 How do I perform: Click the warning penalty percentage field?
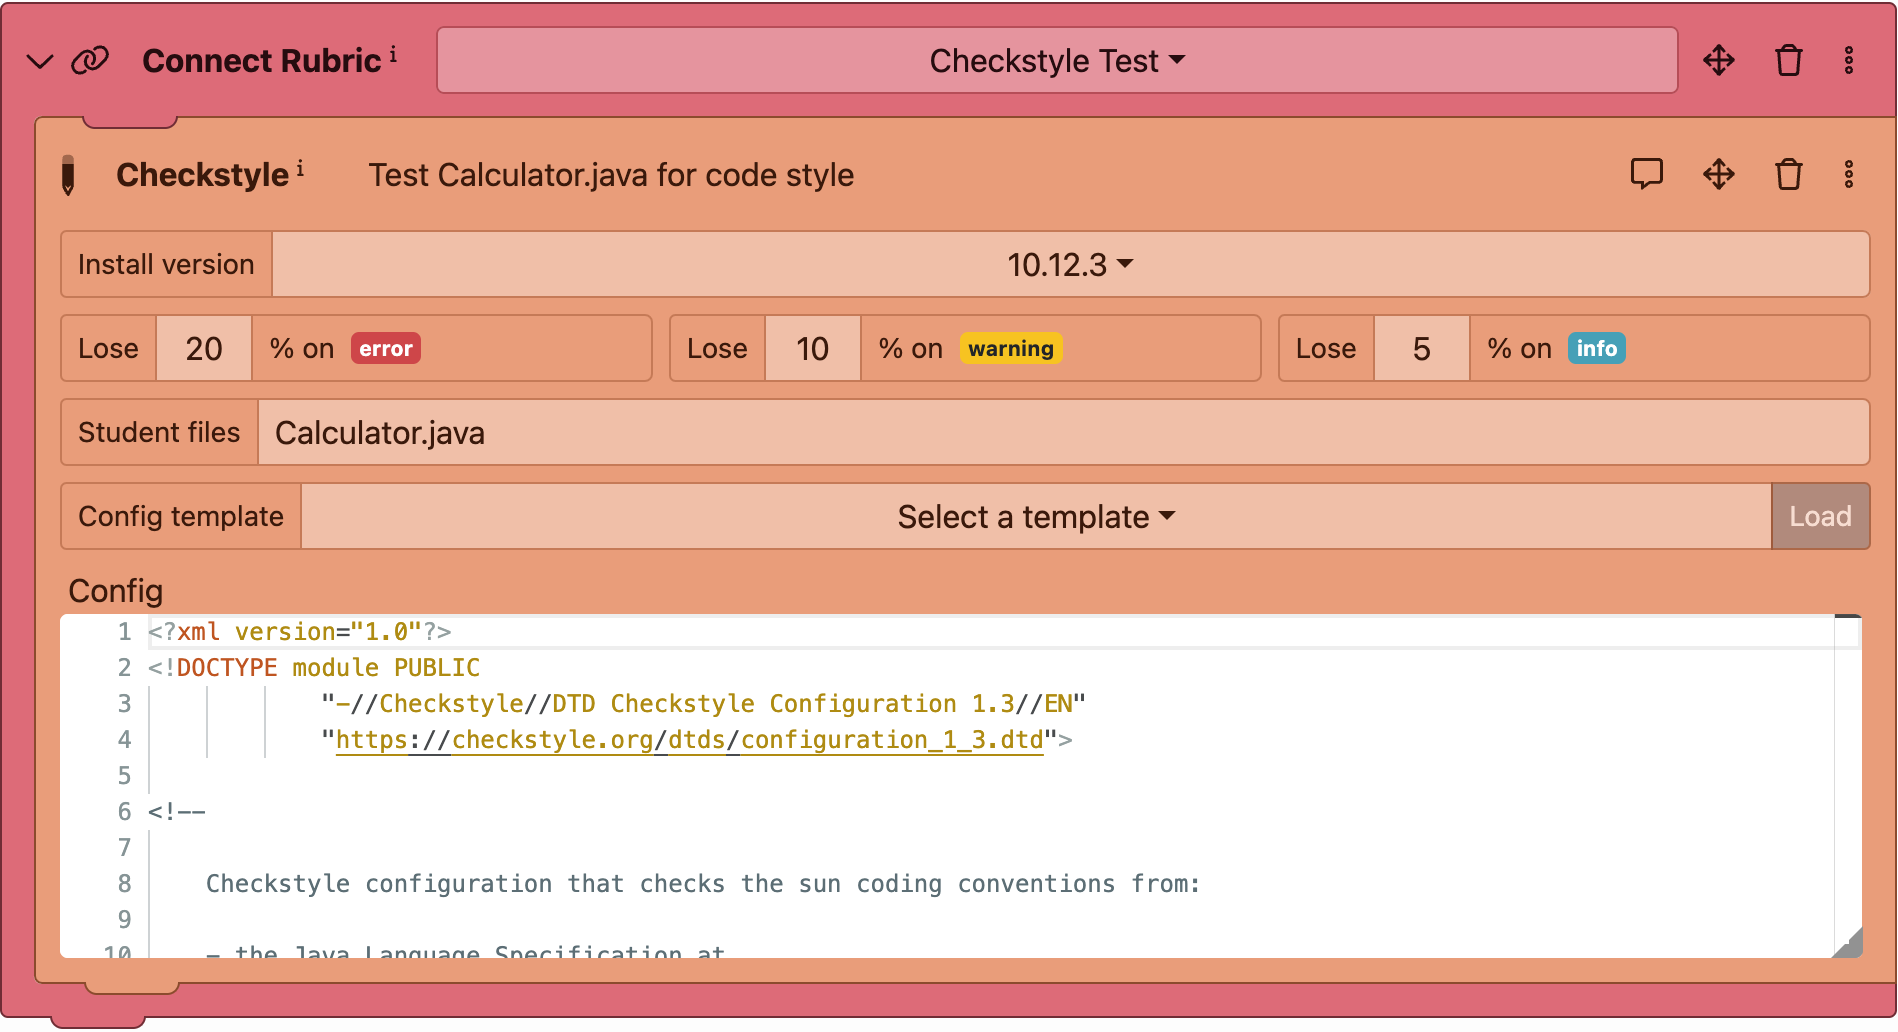(x=812, y=349)
